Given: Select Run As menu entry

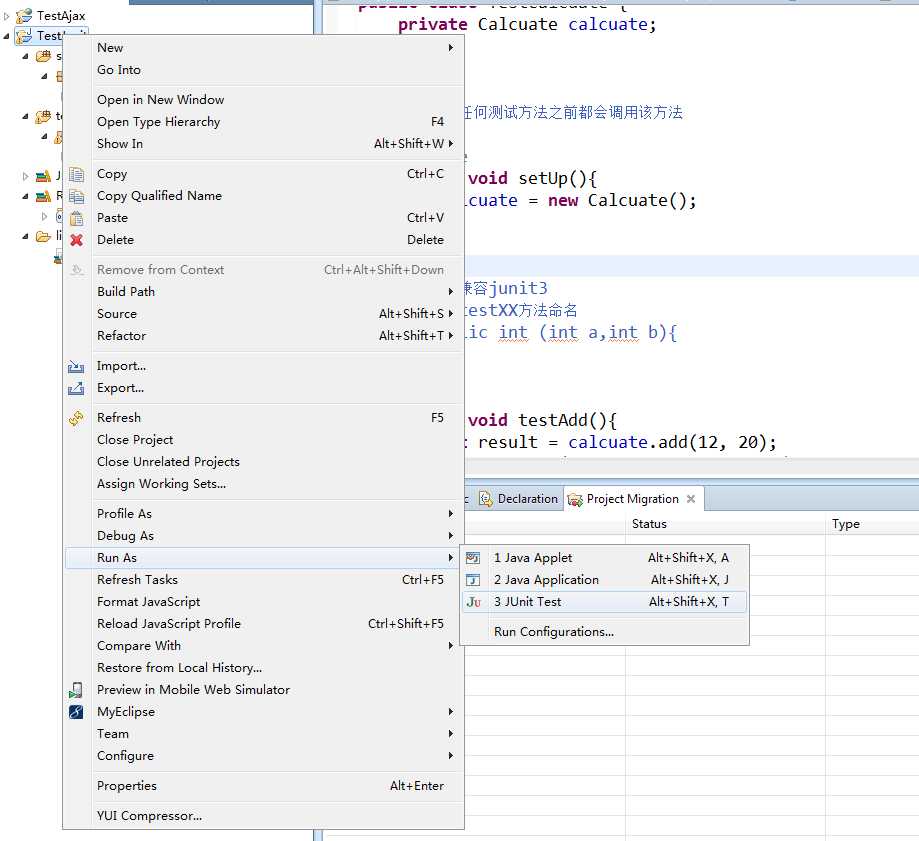Looking at the screenshot, I should click(263, 558).
